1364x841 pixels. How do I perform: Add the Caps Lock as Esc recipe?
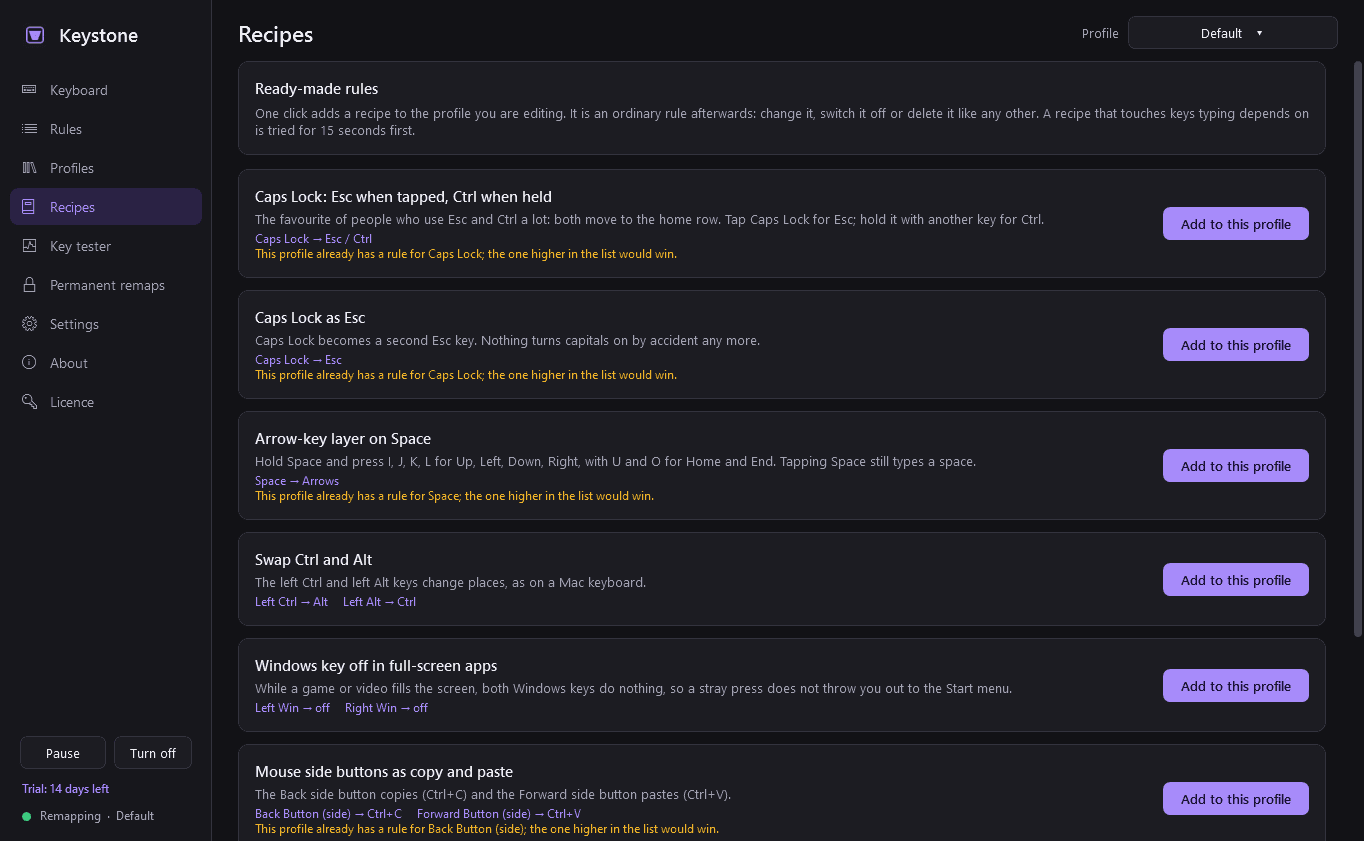coord(1235,345)
